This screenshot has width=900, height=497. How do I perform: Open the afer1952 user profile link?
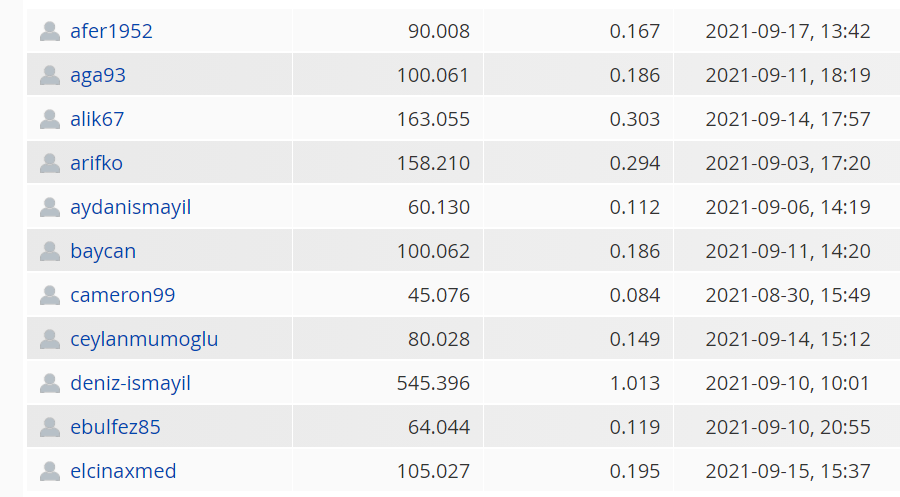tap(111, 31)
